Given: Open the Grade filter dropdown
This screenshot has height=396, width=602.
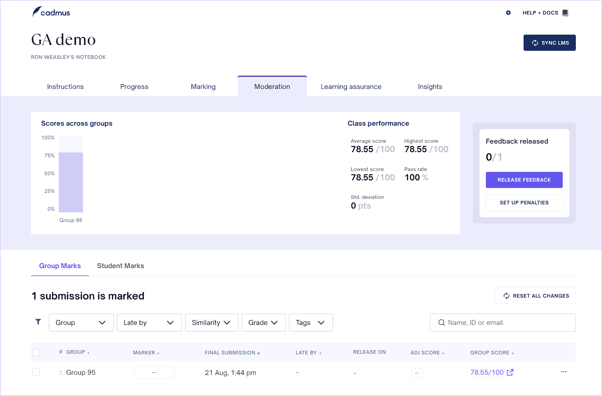Looking at the screenshot, I should [x=263, y=323].
